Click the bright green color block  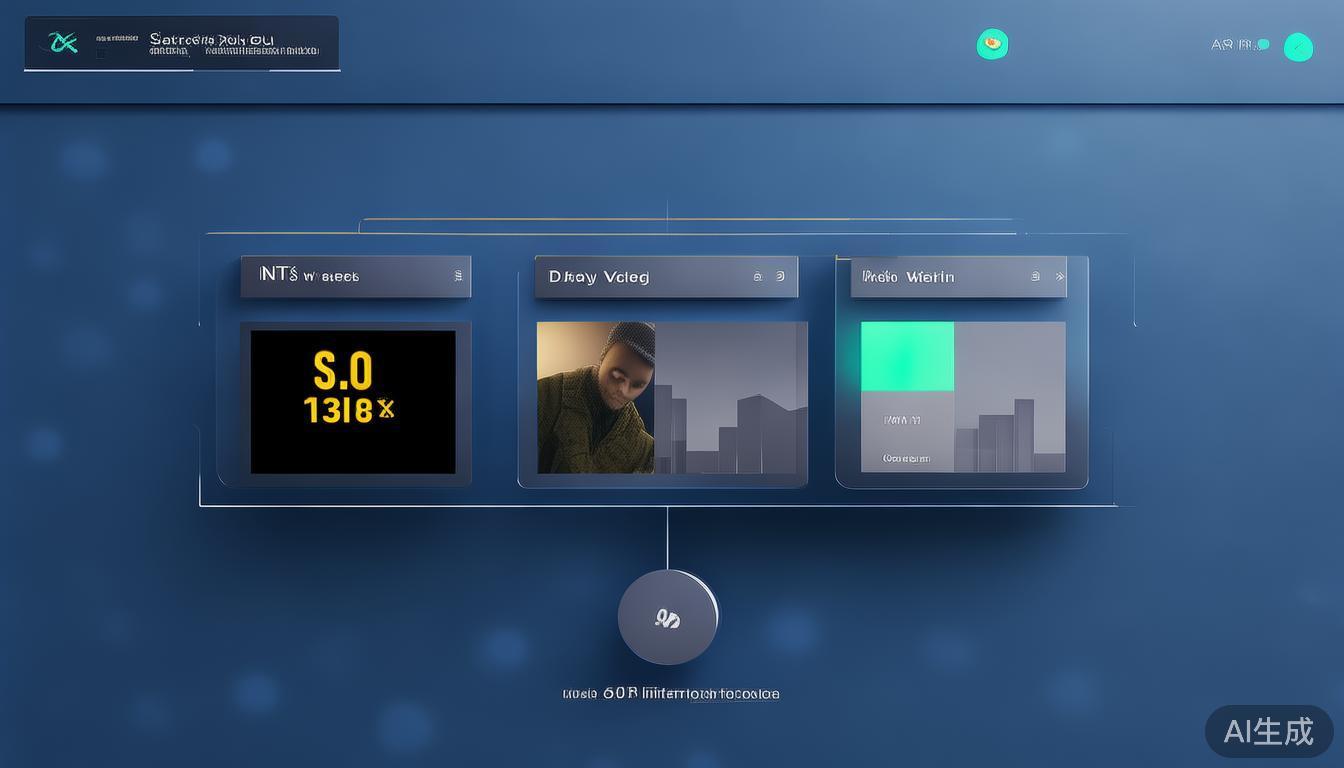coord(907,356)
